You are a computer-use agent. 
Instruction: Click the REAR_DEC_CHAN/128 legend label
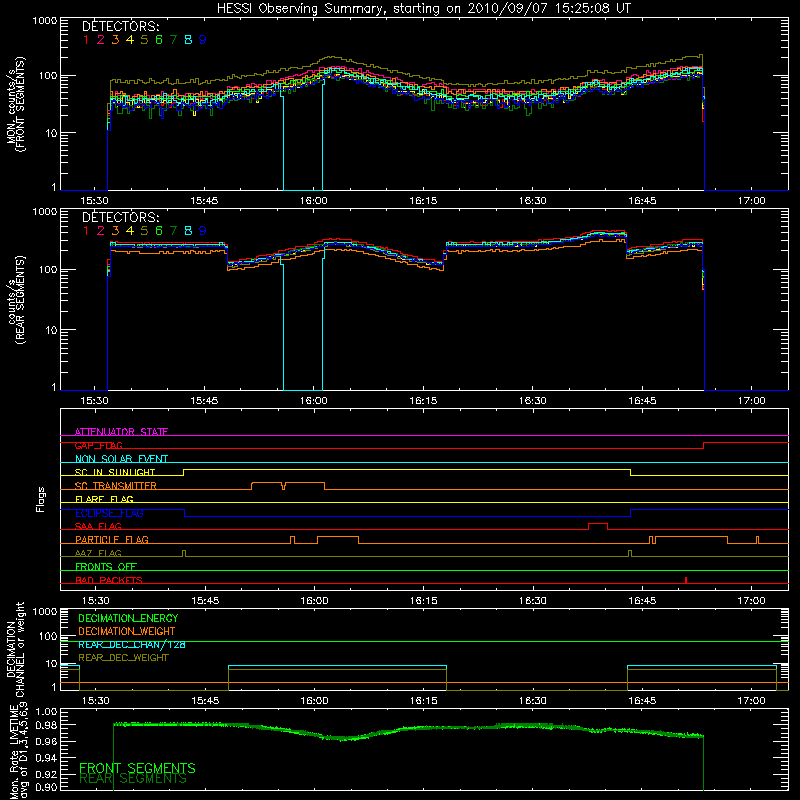click(132, 645)
